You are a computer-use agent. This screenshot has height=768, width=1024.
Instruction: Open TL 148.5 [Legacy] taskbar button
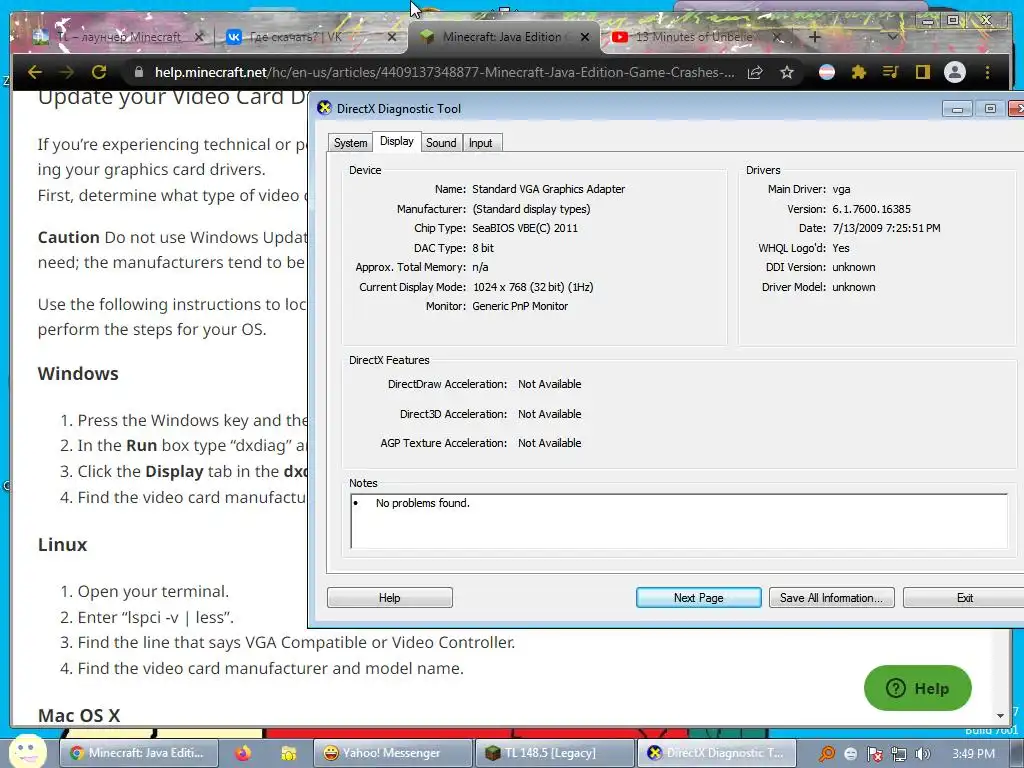click(x=555, y=753)
